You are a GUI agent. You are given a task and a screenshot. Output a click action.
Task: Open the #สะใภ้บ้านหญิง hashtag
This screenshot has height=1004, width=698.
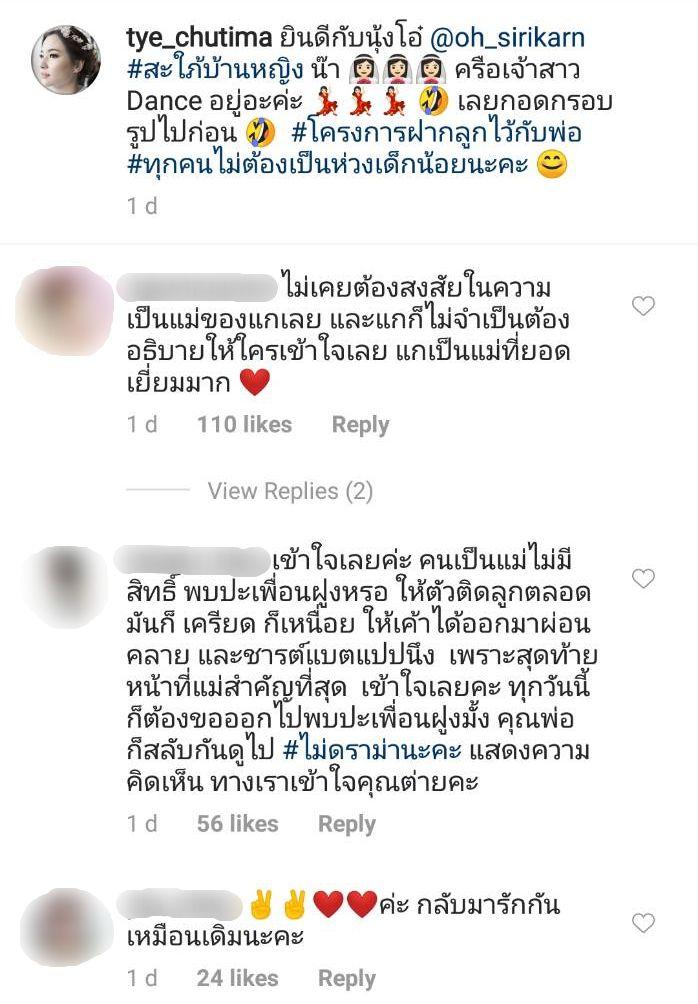(x=215, y=69)
